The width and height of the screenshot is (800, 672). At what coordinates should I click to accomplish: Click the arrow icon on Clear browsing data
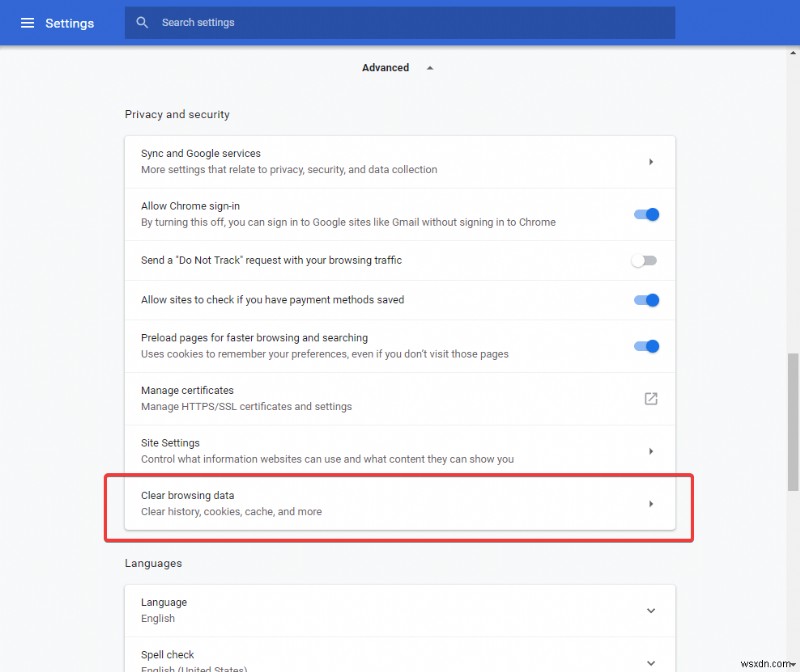651,504
